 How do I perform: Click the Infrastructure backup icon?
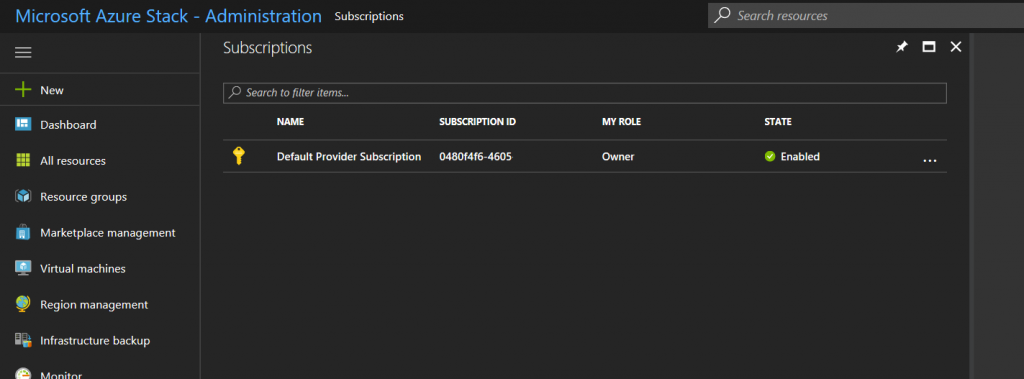click(x=24, y=340)
